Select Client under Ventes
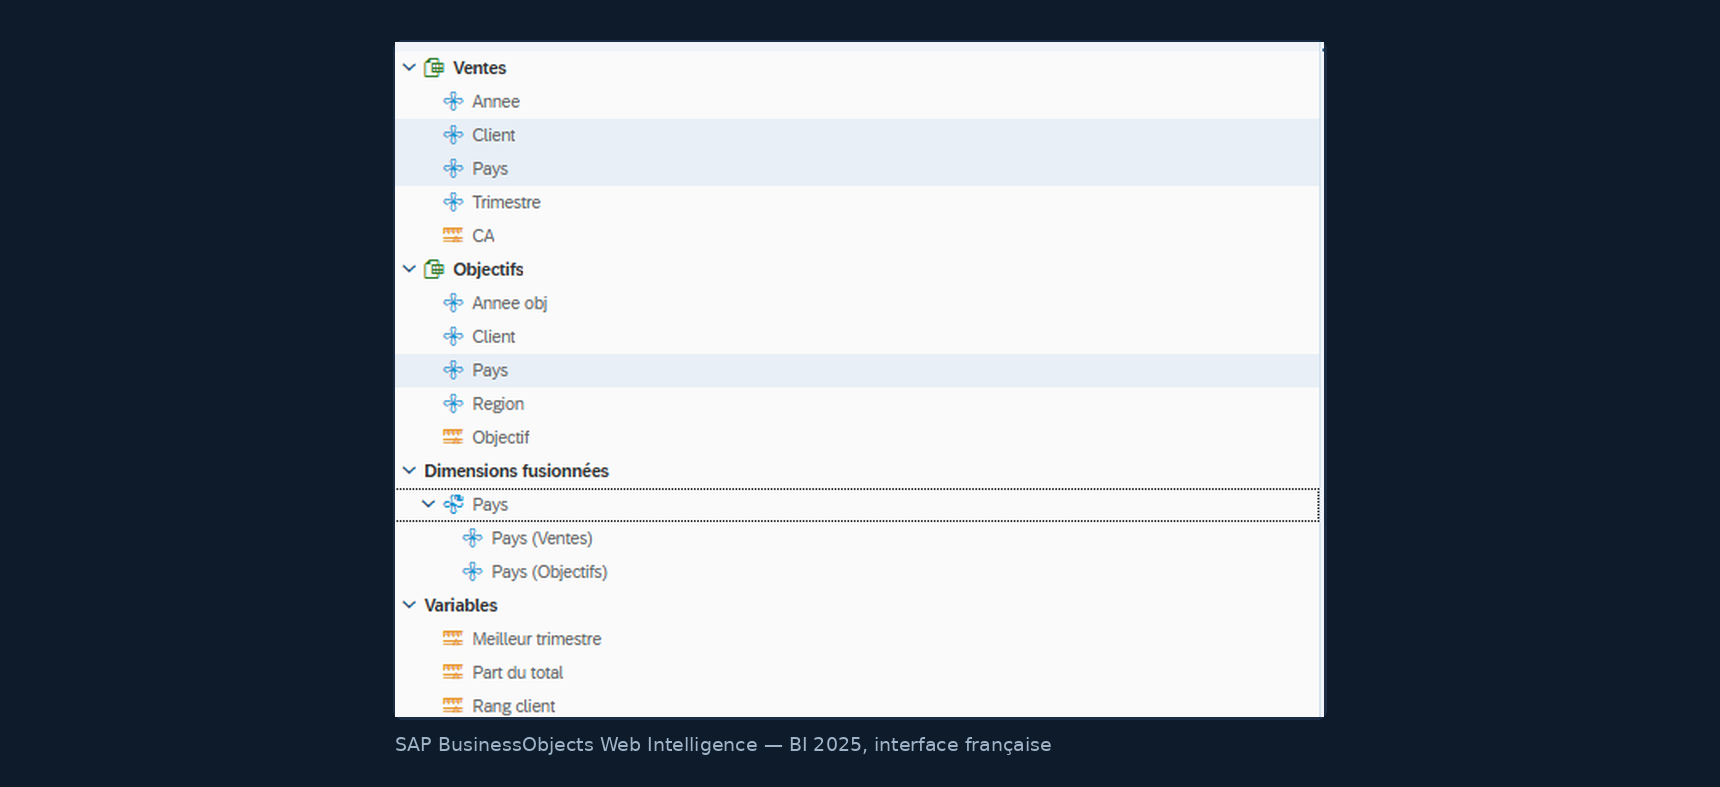 coord(494,135)
